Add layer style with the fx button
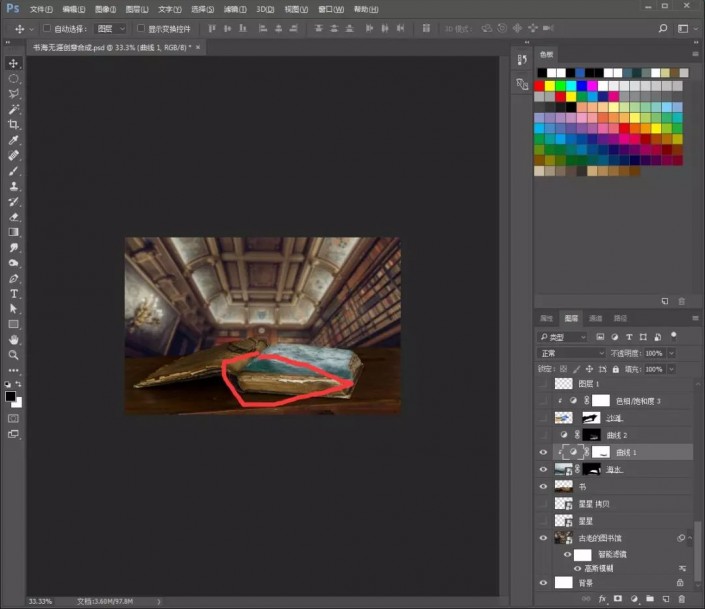This screenshot has width=705, height=609. point(602,599)
